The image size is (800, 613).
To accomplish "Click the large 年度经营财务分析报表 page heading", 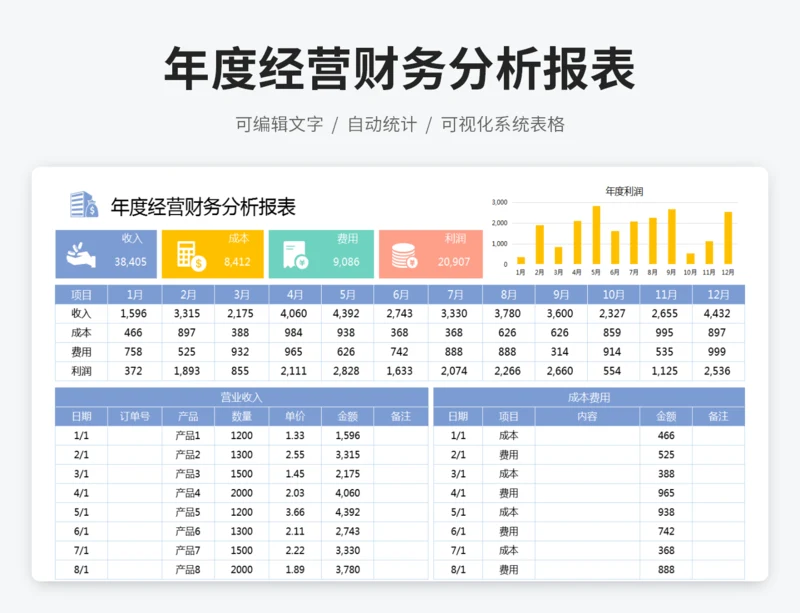I will pyautogui.click(x=399, y=69).
